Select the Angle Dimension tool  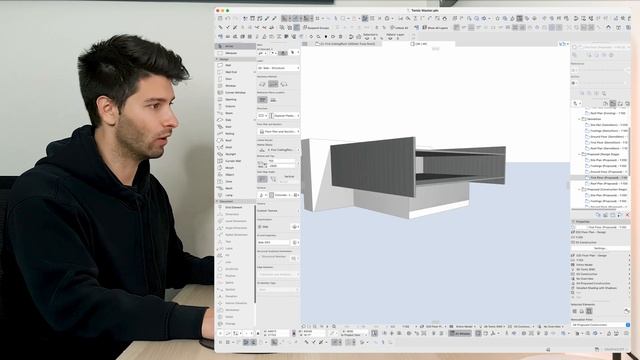[235, 228]
